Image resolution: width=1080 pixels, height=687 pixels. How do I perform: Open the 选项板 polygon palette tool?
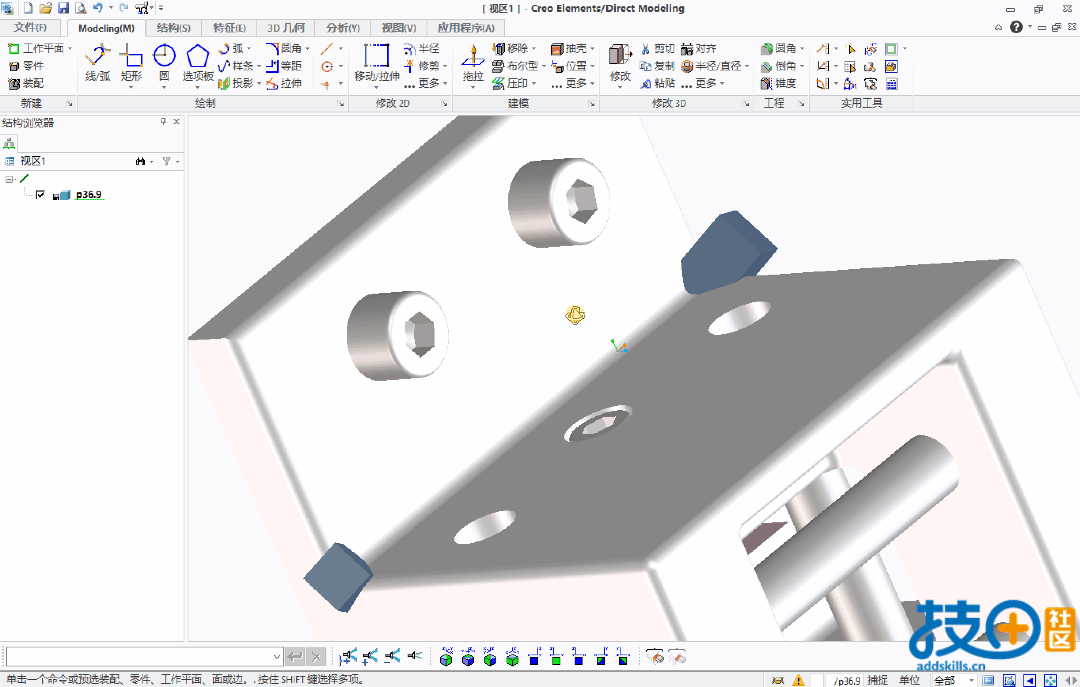pos(198,63)
